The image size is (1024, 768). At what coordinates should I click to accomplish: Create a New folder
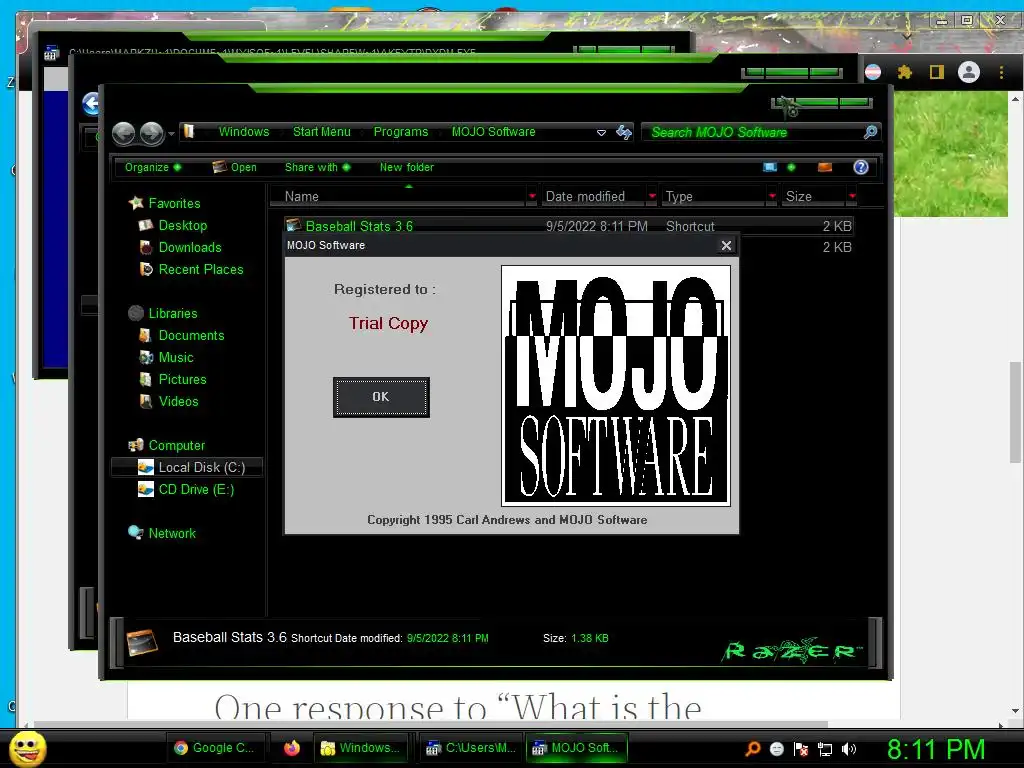[x=407, y=167]
